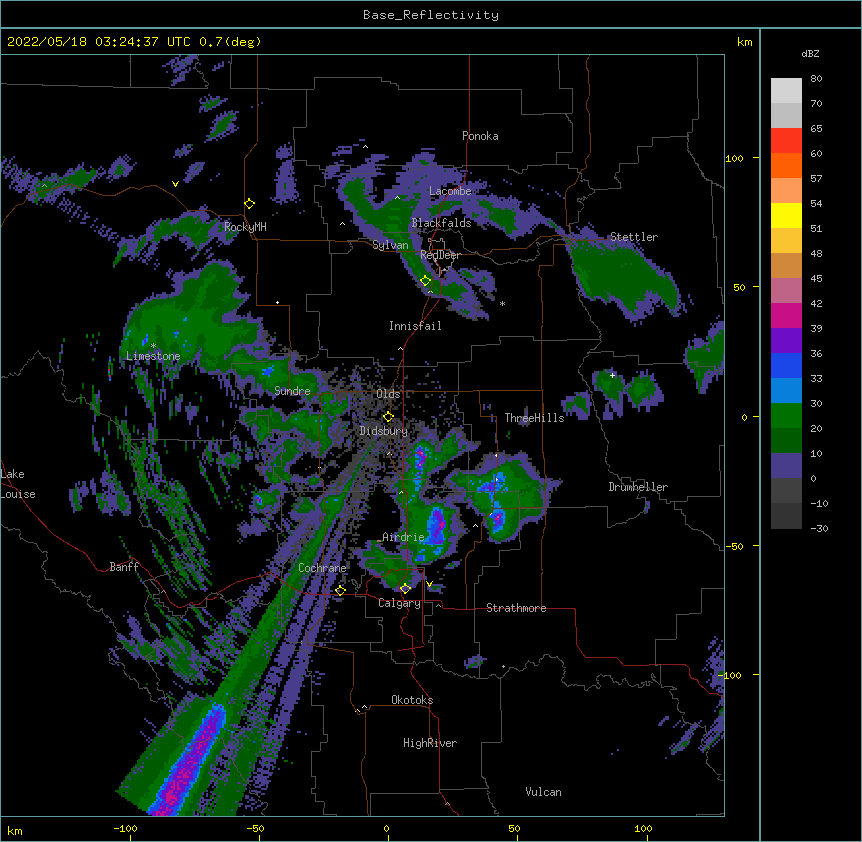Click the yellow diamond marker below Cochrane
Viewport: 862px width, 842px height.
[x=340, y=591]
